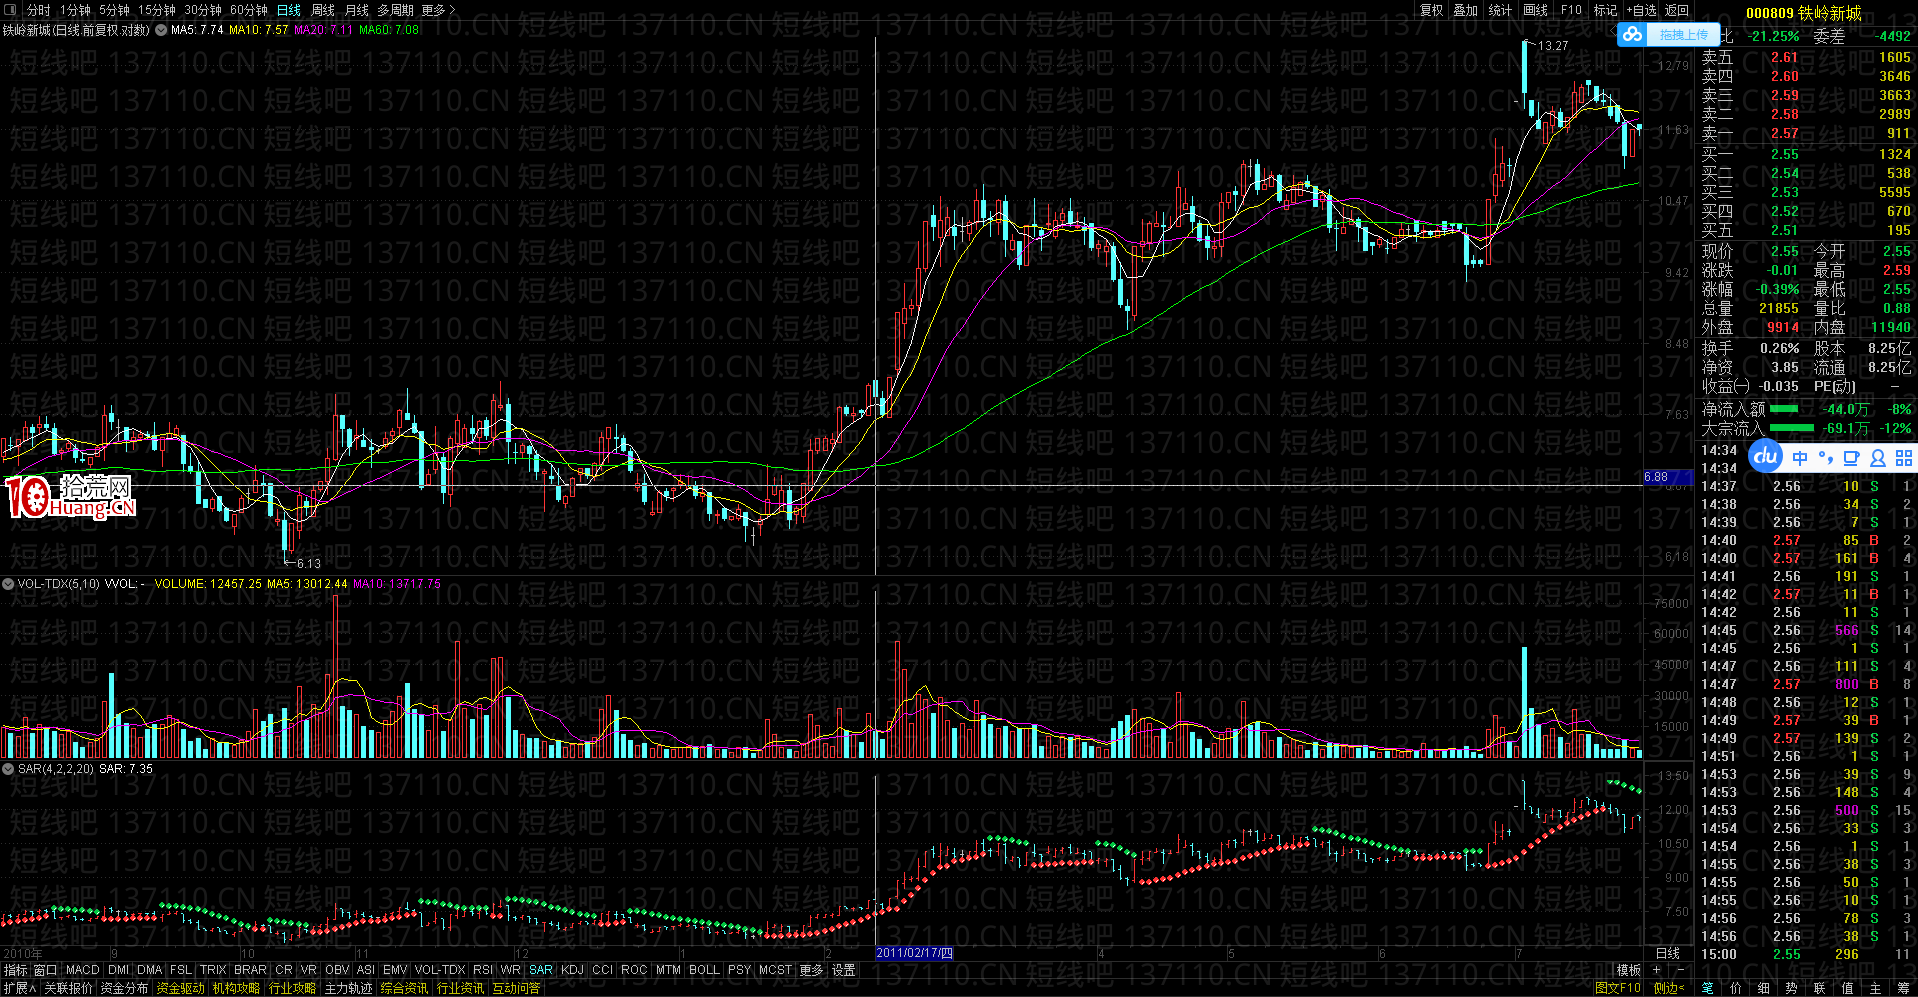Open the 指标 indicator menu
Image resolution: width=1918 pixels, height=997 pixels.
[15, 970]
